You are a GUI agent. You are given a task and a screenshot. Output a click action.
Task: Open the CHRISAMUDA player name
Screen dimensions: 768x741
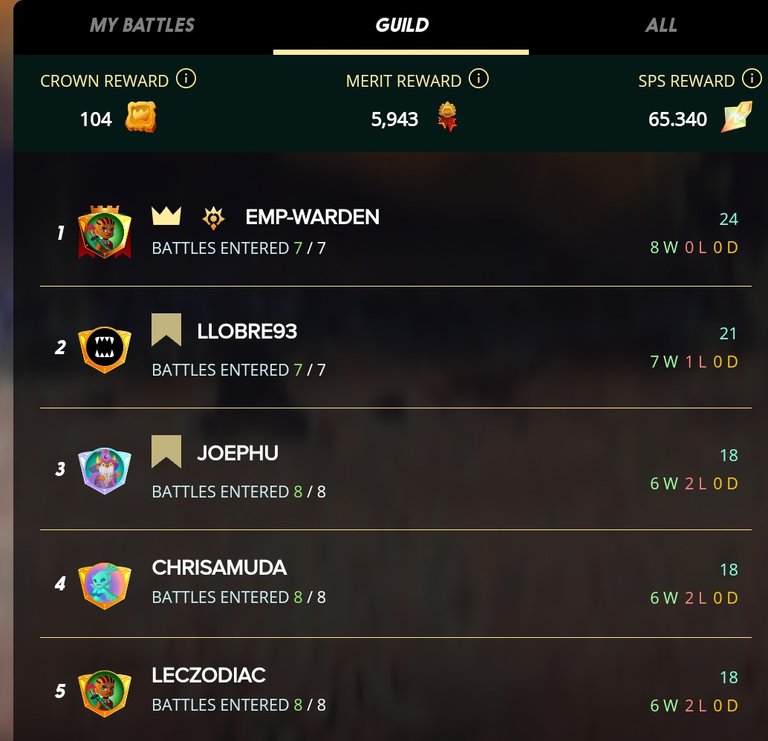click(219, 568)
